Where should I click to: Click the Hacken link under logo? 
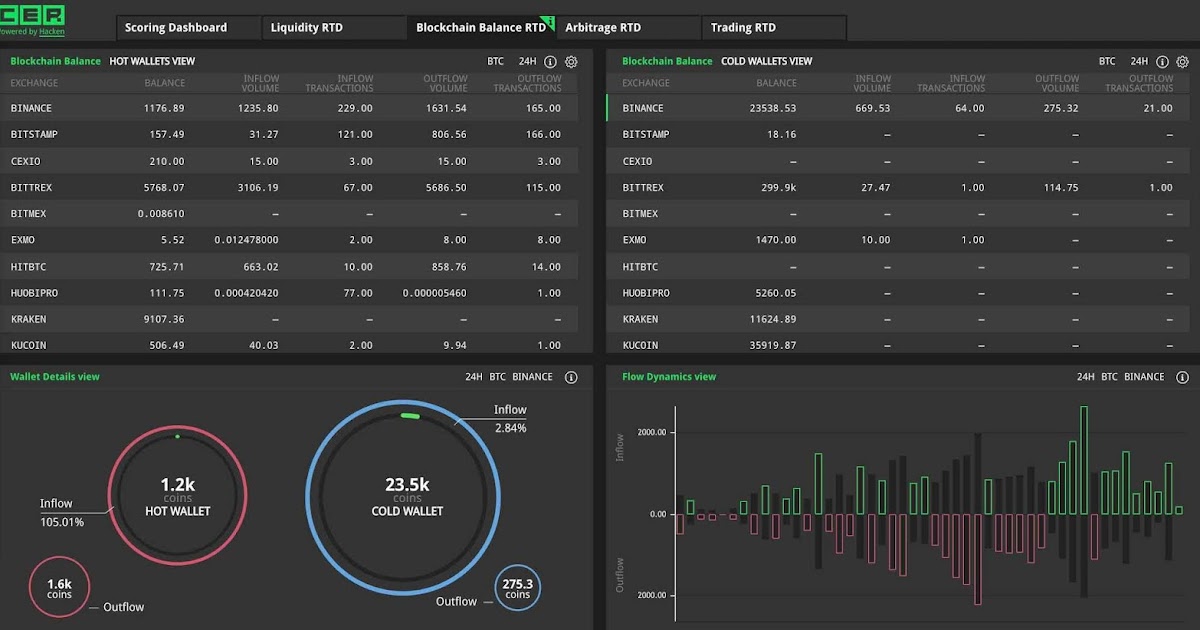54,31
